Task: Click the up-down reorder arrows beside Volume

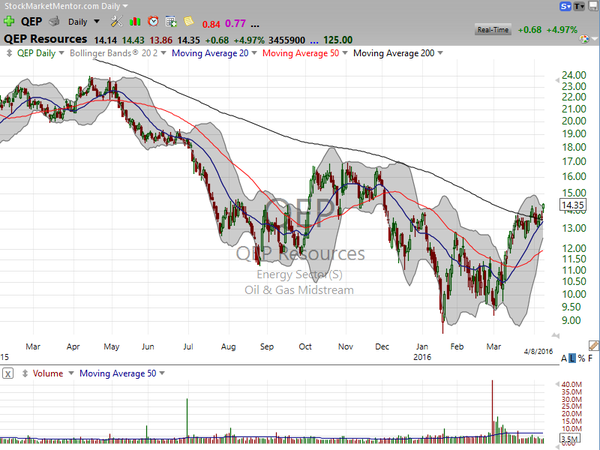Action: (x=25, y=373)
